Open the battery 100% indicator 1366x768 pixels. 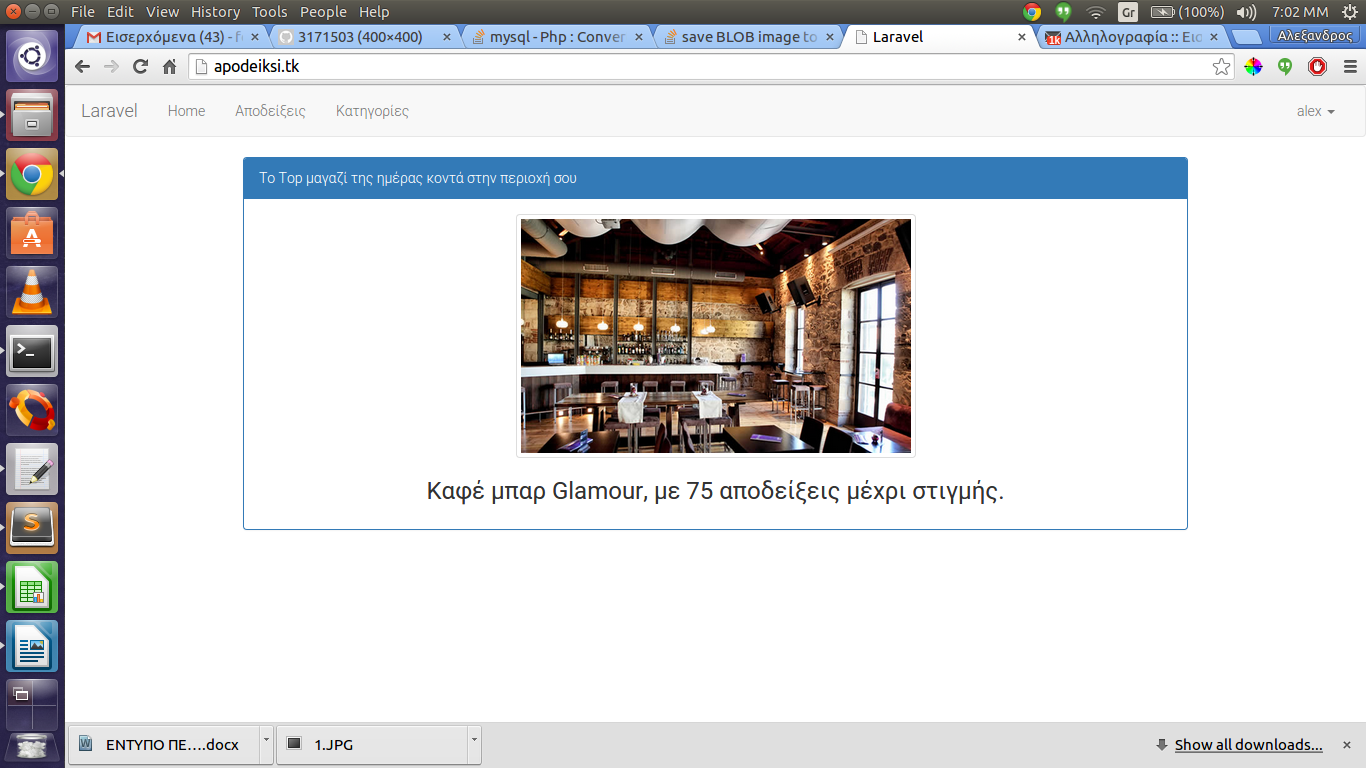click(1187, 12)
